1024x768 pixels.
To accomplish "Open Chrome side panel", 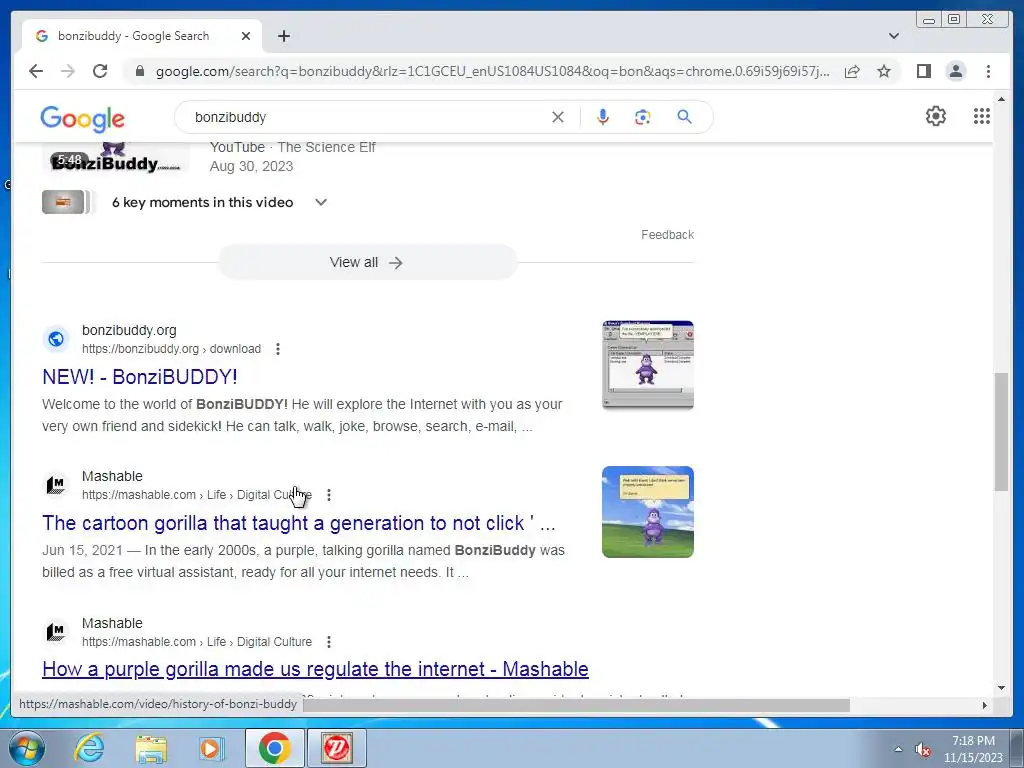I will [923, 71].
